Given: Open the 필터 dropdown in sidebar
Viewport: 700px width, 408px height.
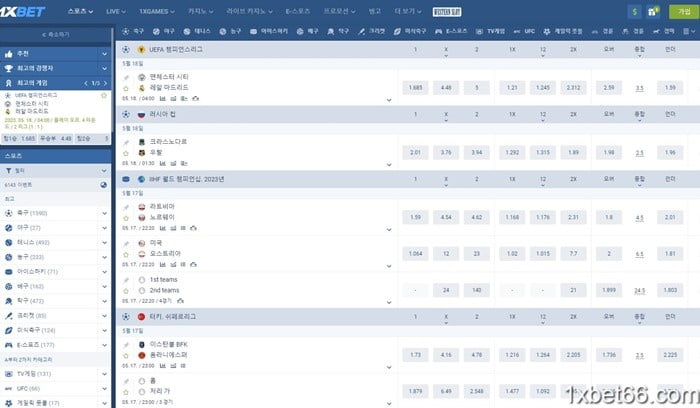Looking at the screenshot, I should click(55, 171).
